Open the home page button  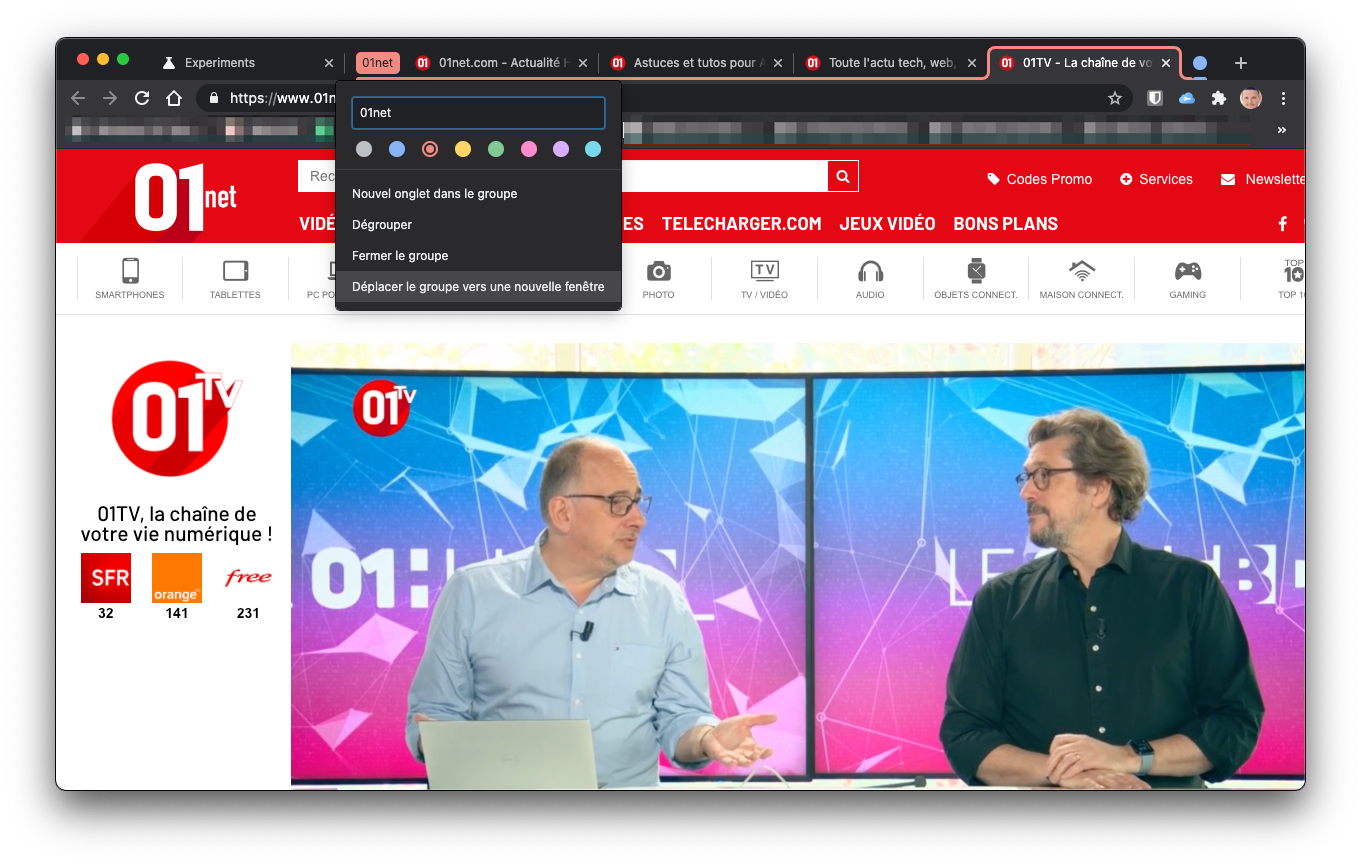click(x=174, y=98)
